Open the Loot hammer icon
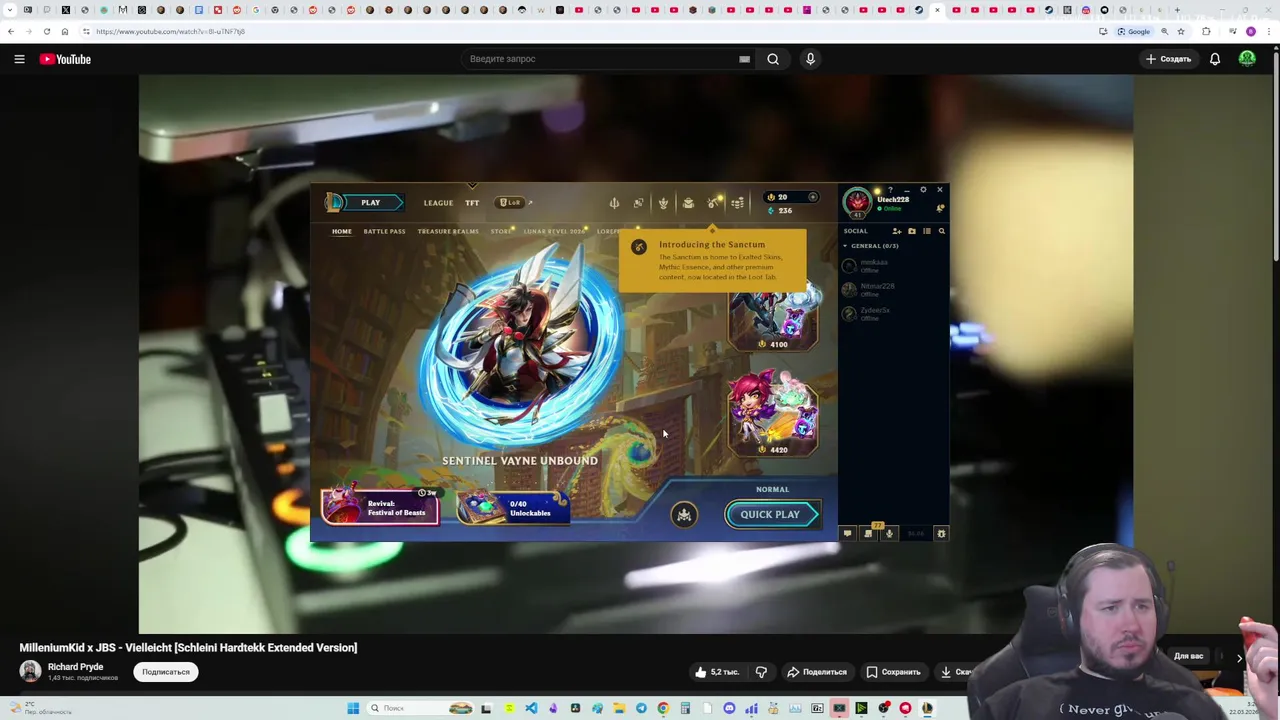 713,203
